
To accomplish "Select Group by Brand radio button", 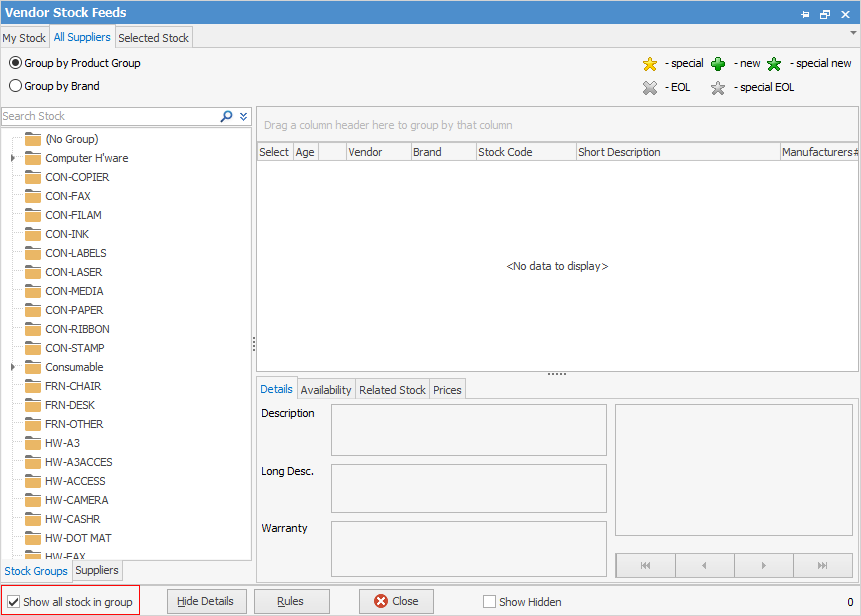I will 15,86.
